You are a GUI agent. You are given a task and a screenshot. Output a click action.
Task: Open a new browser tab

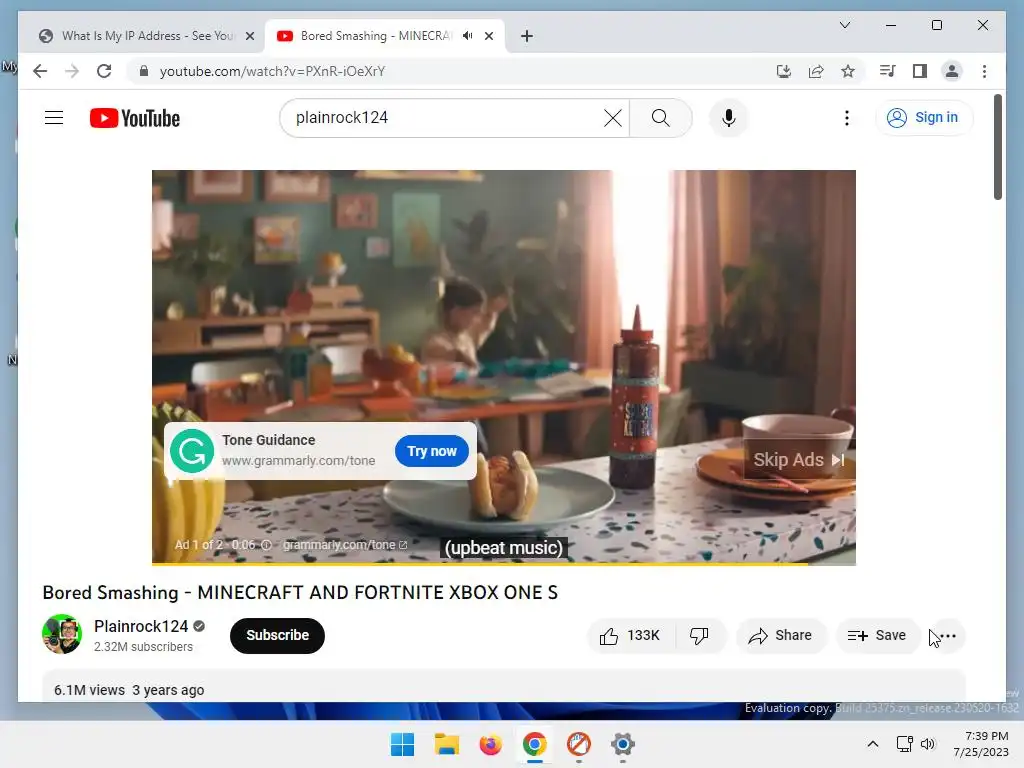coord(526,36)
